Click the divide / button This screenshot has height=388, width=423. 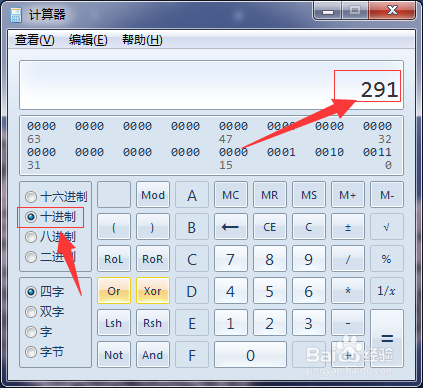tap(348, 259)
